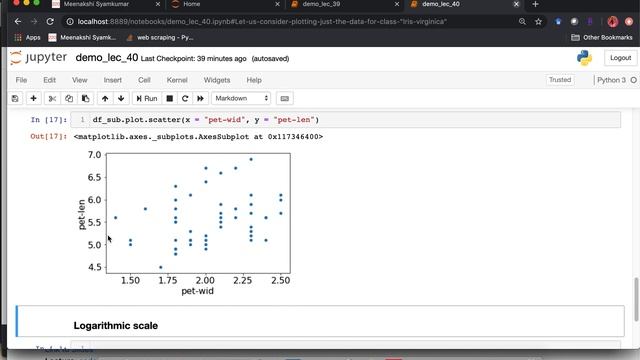Reload the current browser page

tap(50, 22)
